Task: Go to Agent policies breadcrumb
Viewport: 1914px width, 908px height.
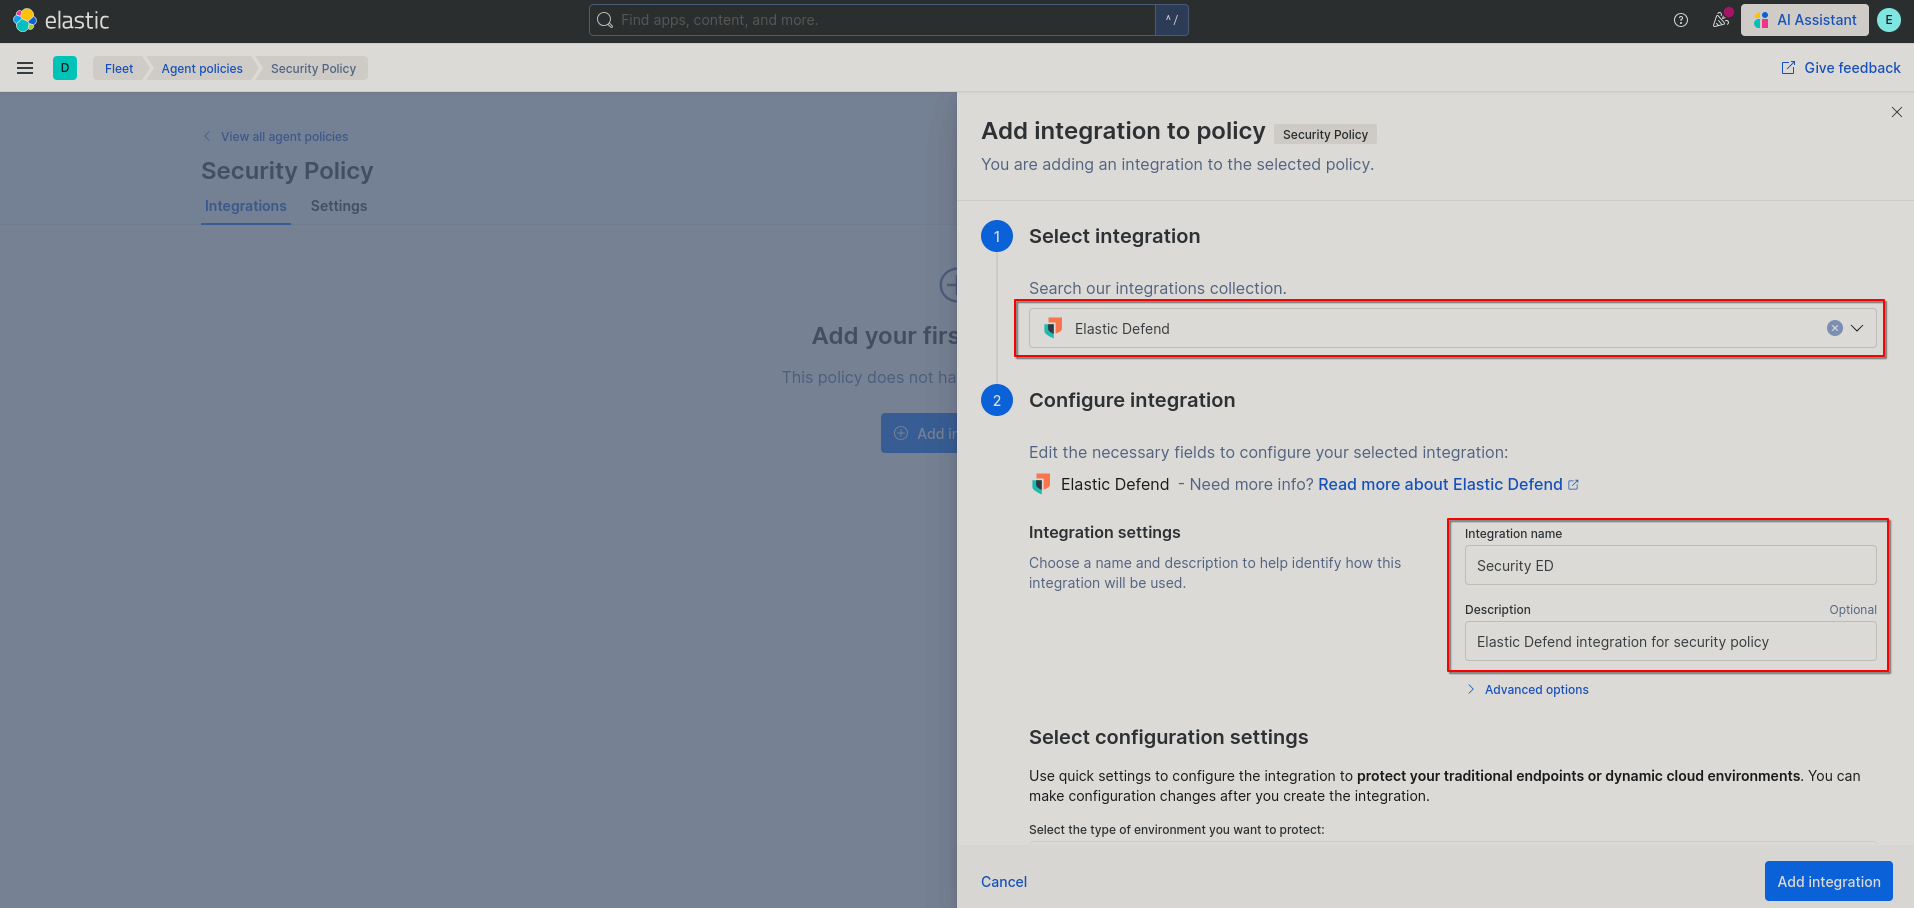Action: [x=202, y=68]
